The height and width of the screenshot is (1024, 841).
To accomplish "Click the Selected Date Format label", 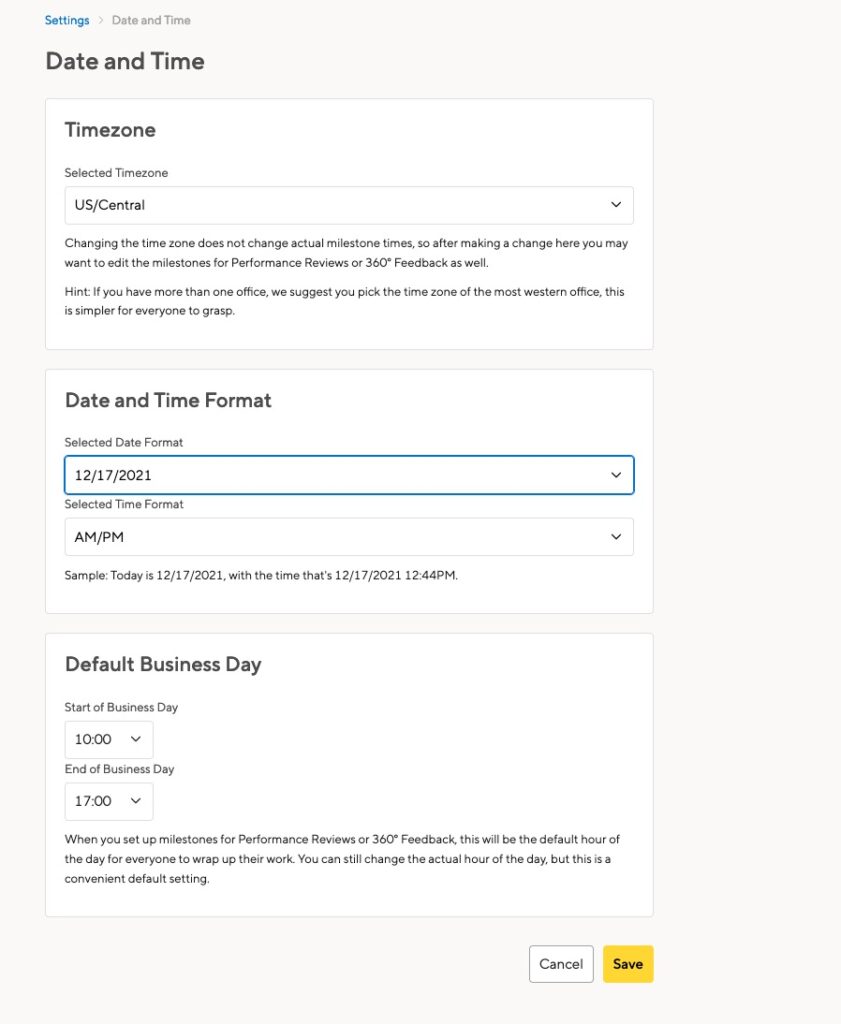I will point(123,442).
